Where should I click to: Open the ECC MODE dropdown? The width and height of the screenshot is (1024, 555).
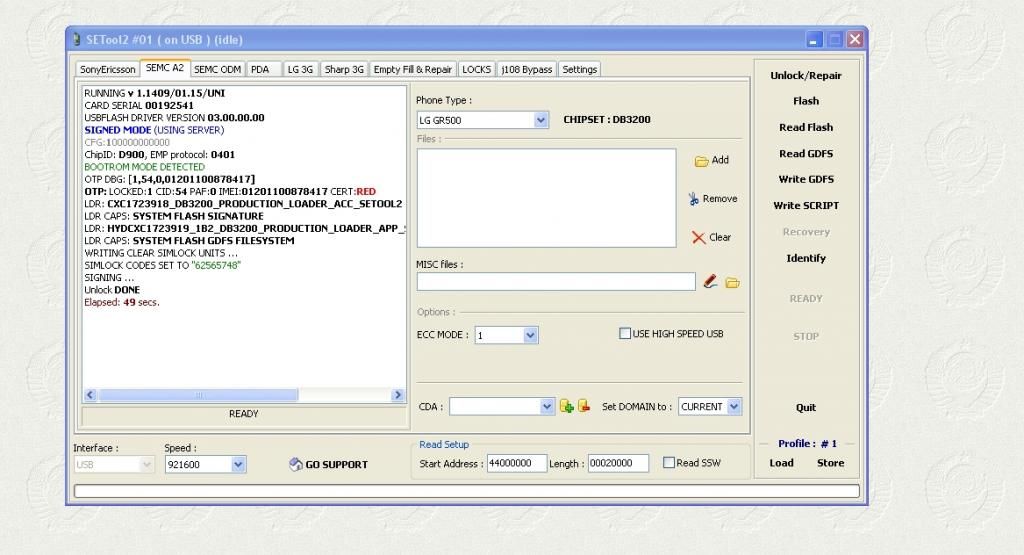click(530, 336)
